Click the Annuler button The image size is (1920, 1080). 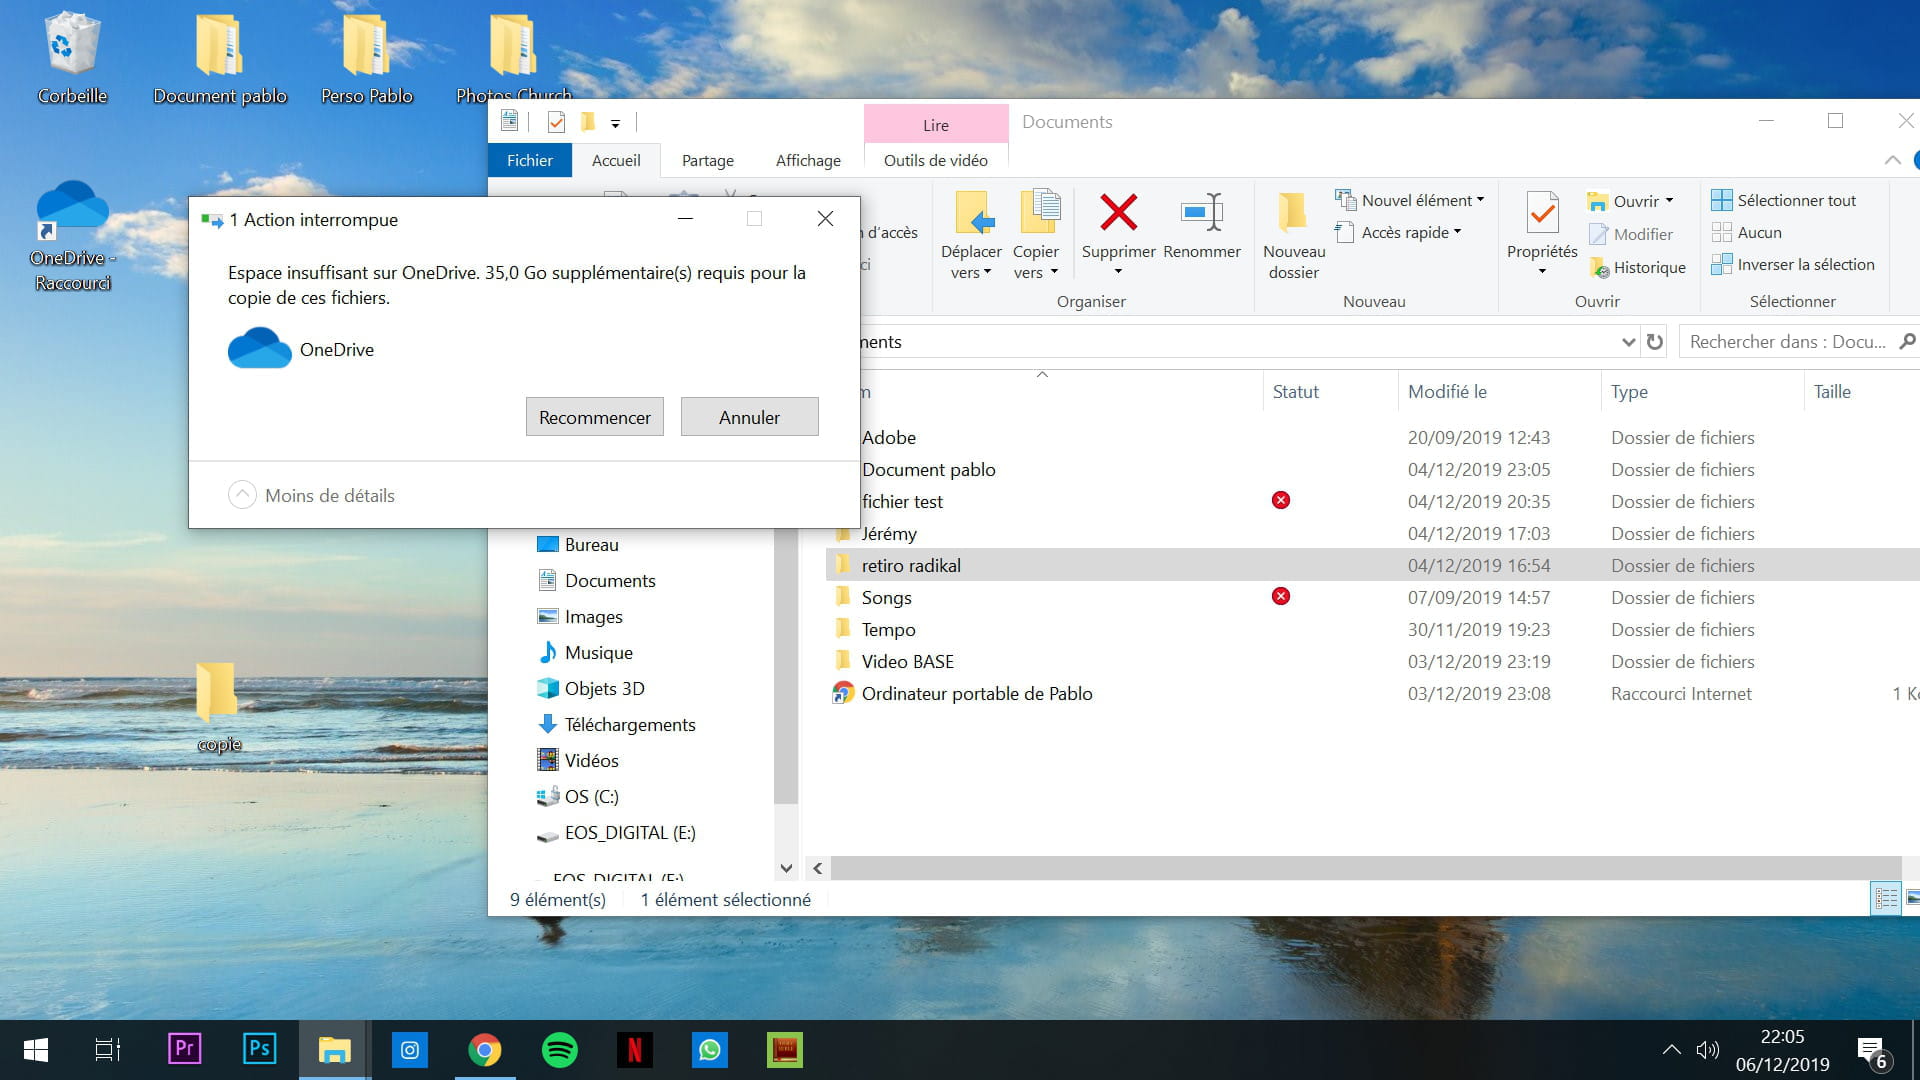(749, 417)
